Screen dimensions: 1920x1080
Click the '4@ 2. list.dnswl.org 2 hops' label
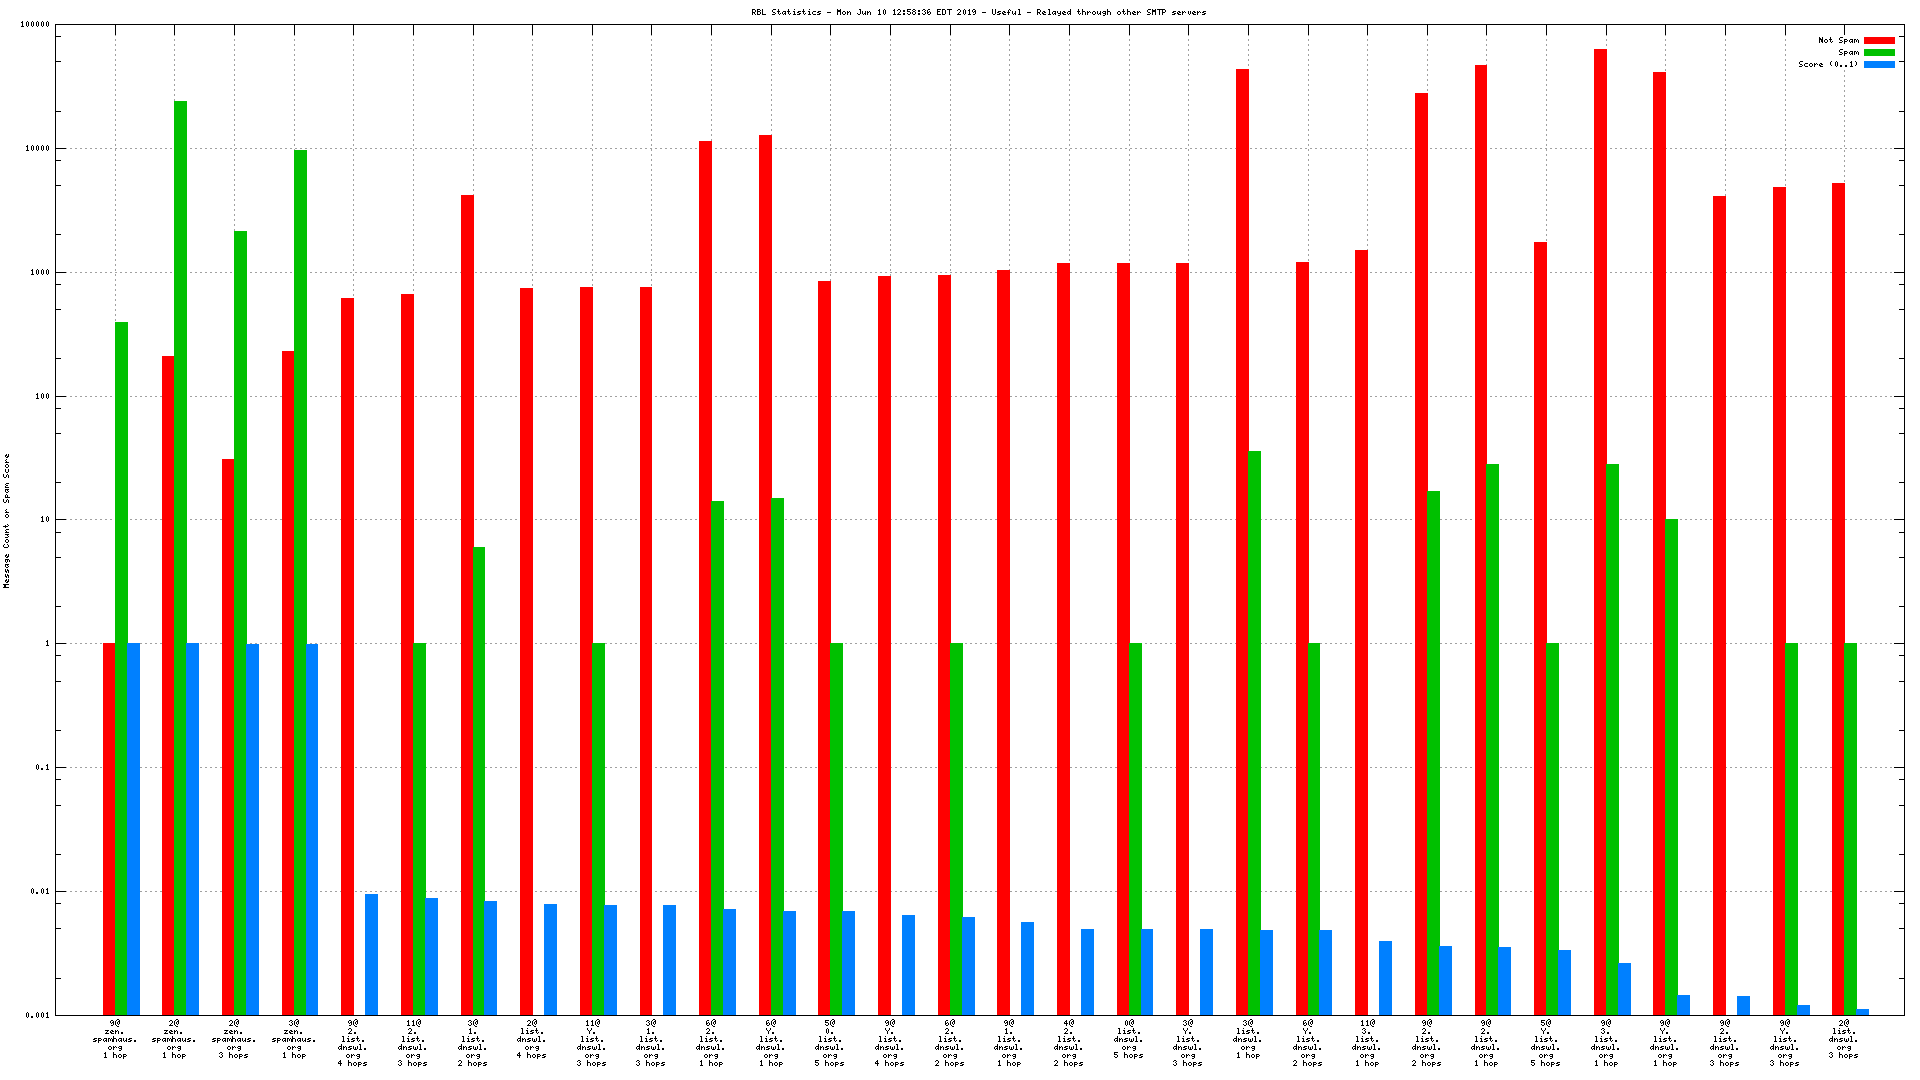[x=1068, y=1043]
